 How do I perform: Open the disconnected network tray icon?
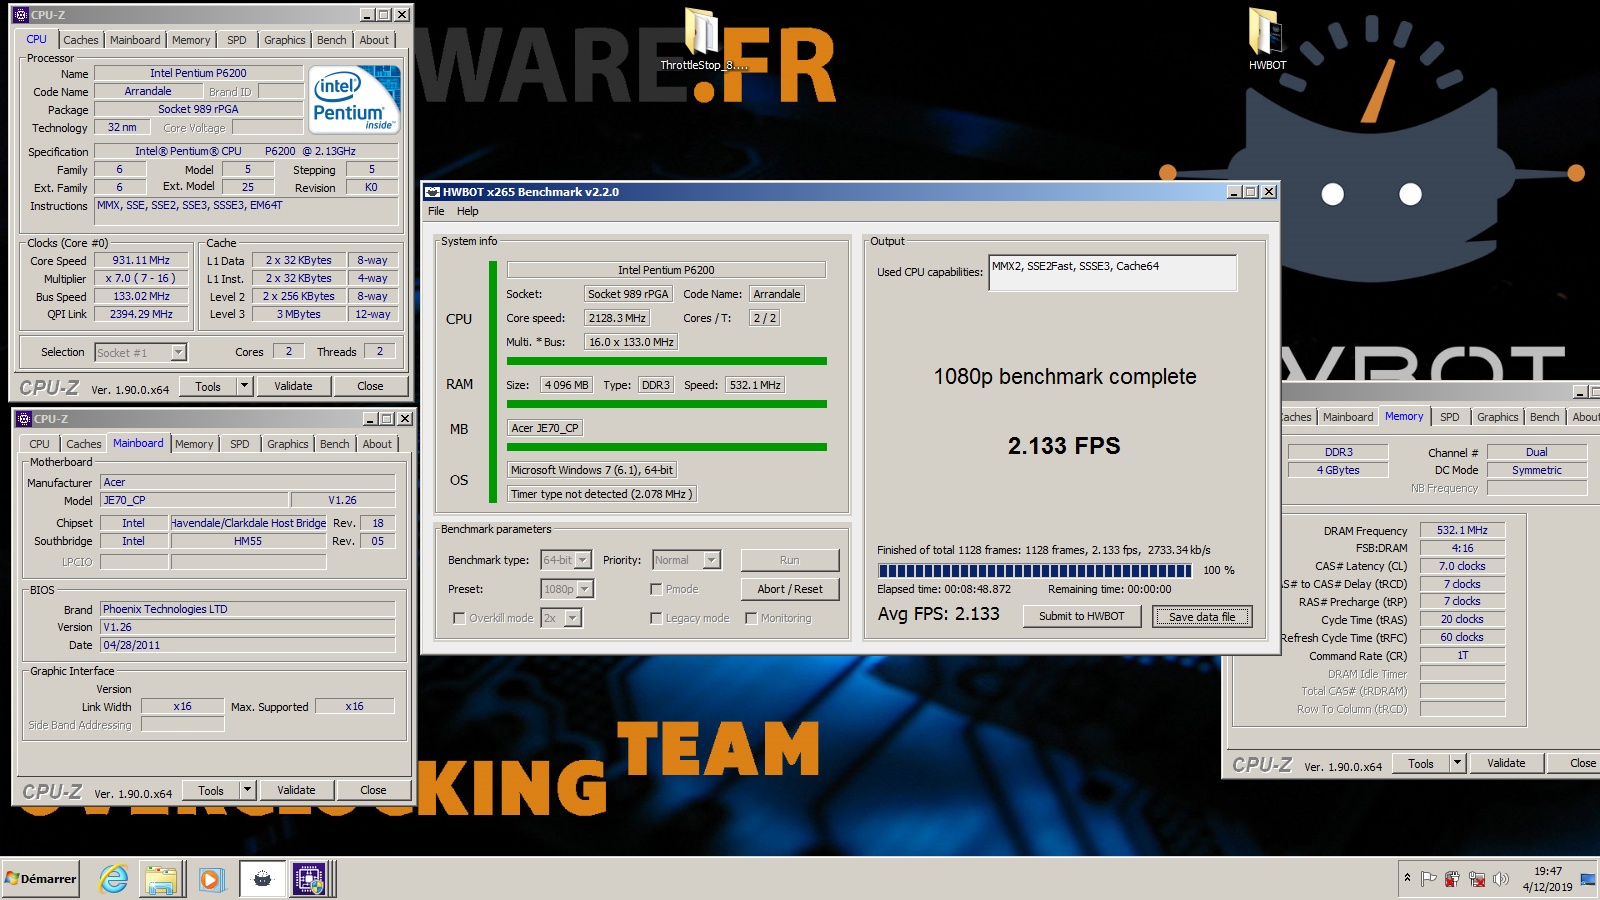point(1476,879)
